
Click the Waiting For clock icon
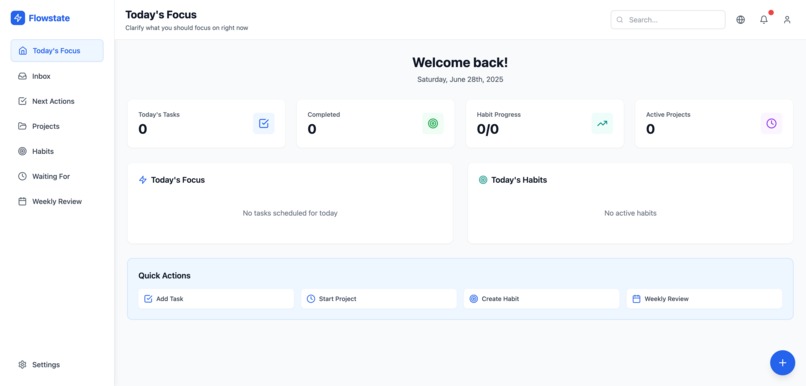(x=23, y=176)
